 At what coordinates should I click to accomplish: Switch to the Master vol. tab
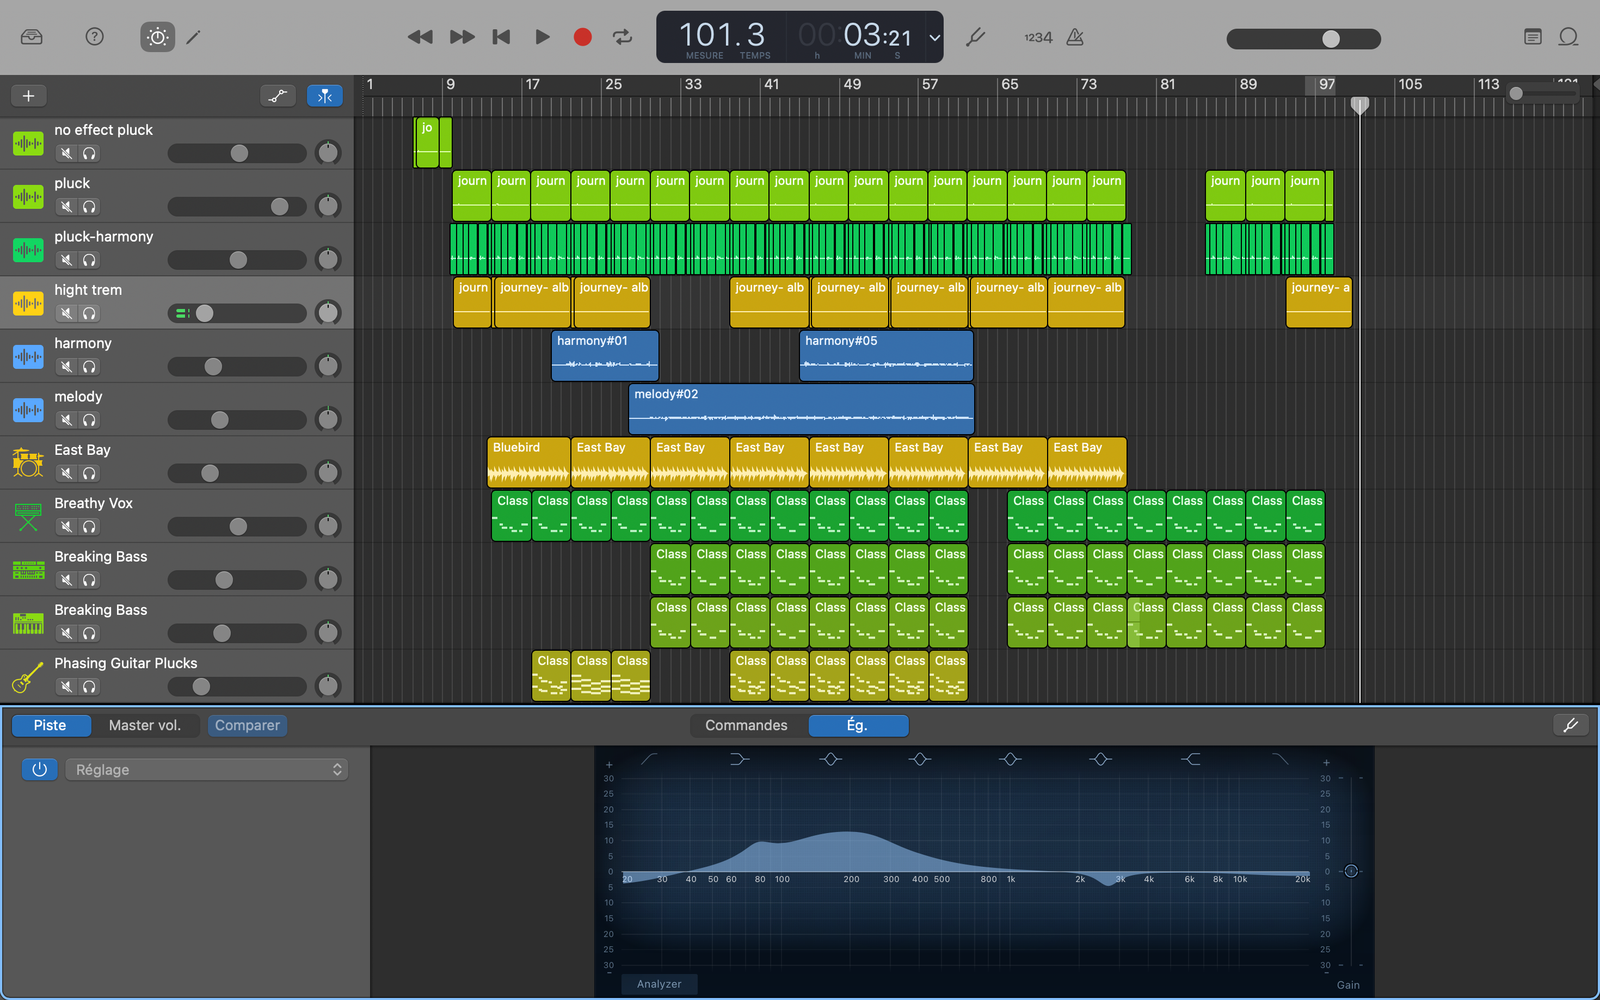coord(145,725)
